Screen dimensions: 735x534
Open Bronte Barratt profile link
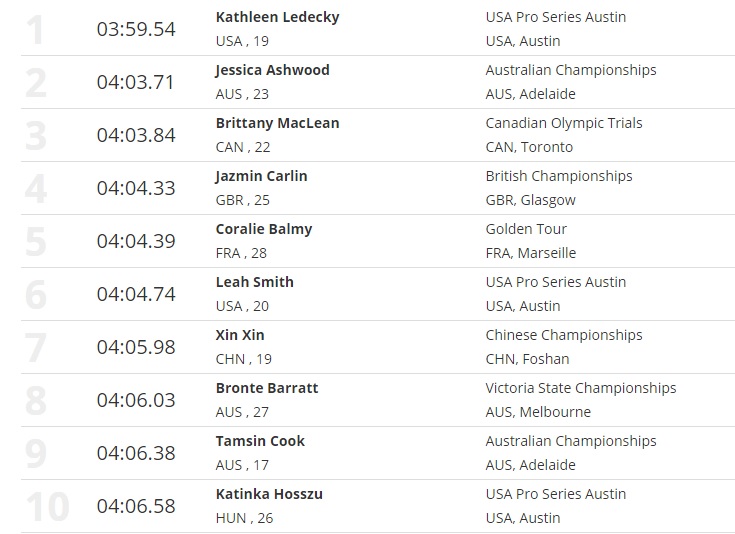pyautogui.click(x=267, y=388)
